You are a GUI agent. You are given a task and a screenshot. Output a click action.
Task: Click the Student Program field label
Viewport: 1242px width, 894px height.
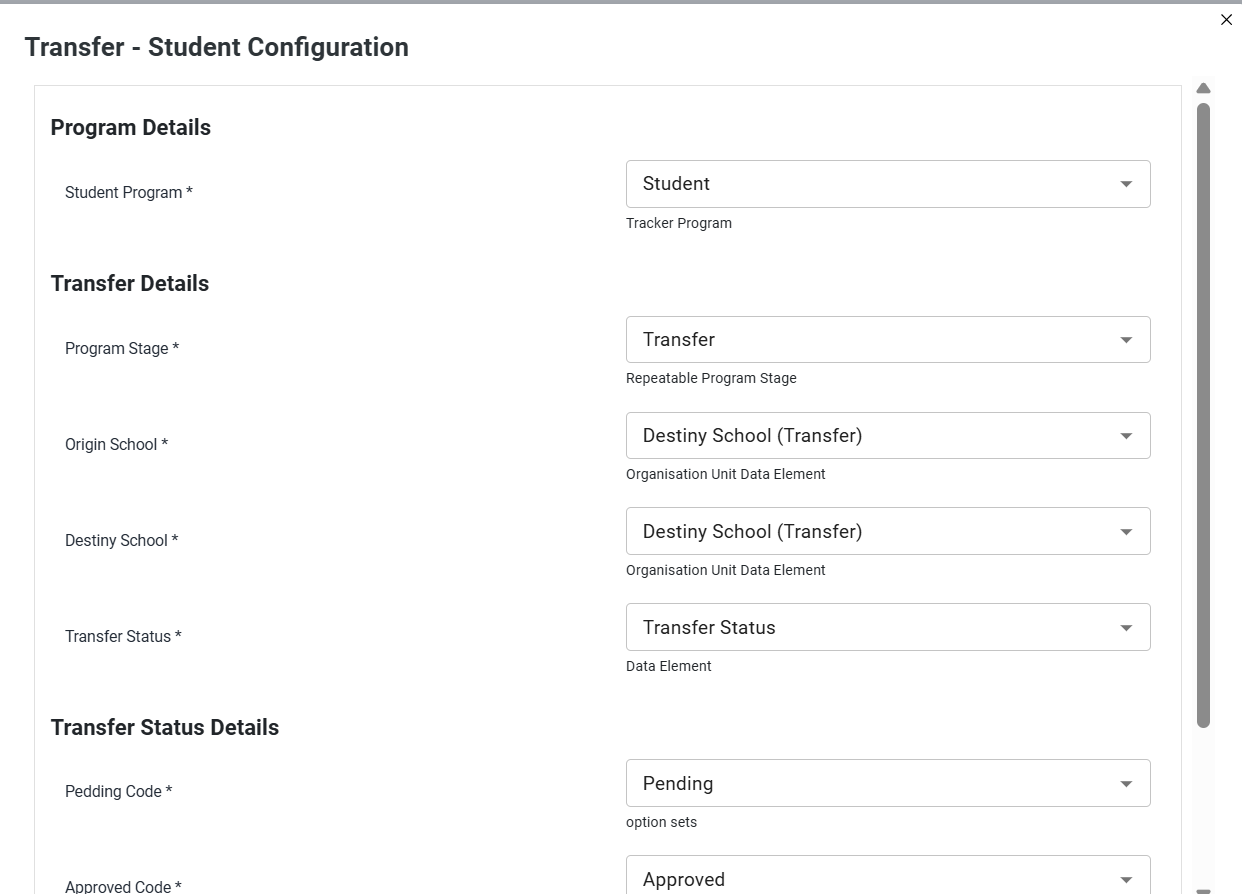tap(129, 192)
